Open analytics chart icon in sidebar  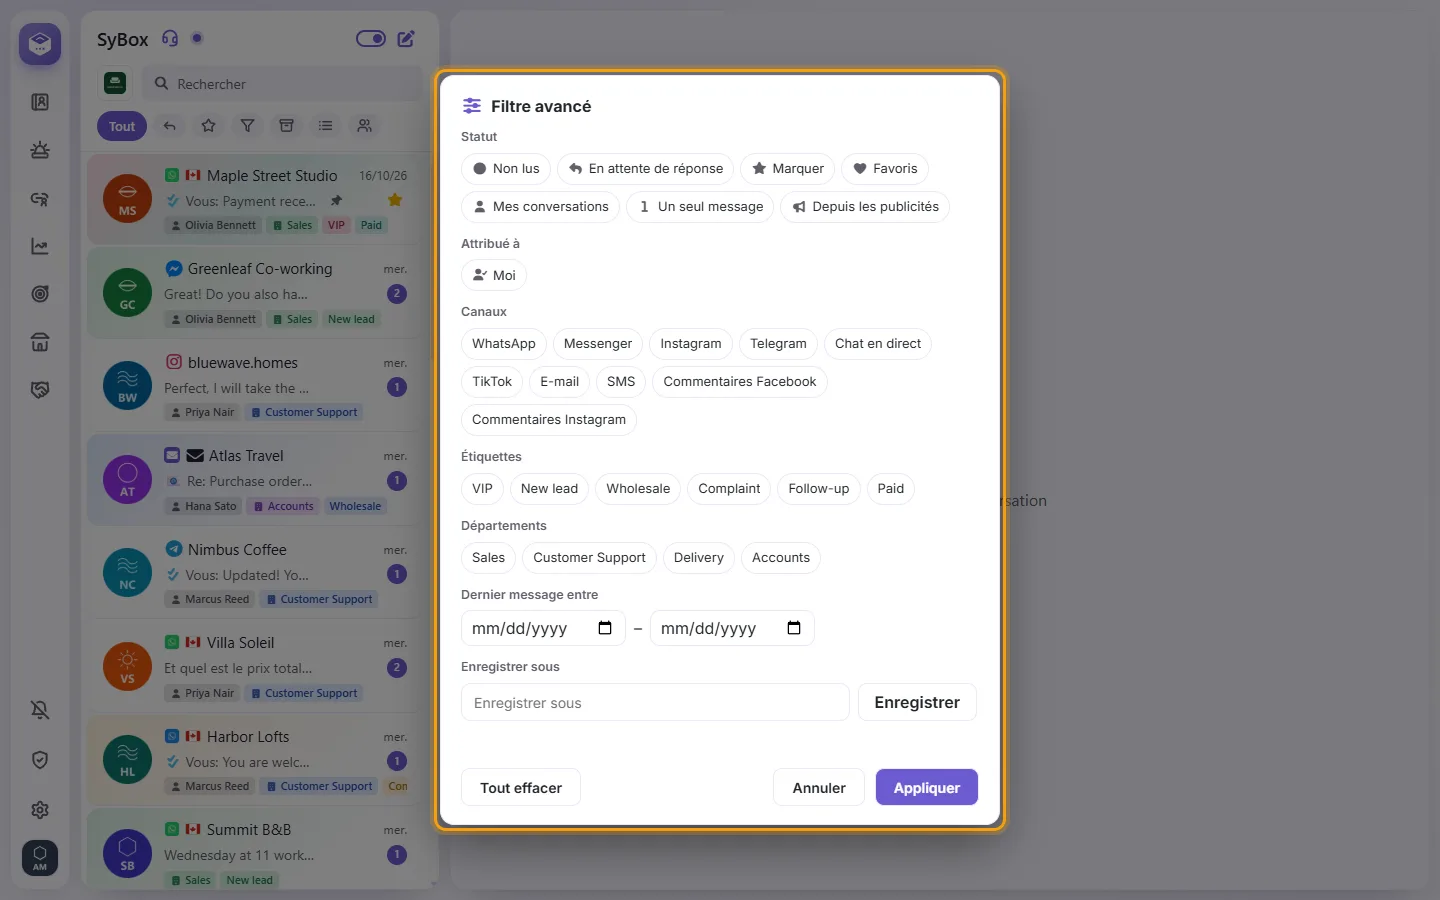(x=40, y=246)
